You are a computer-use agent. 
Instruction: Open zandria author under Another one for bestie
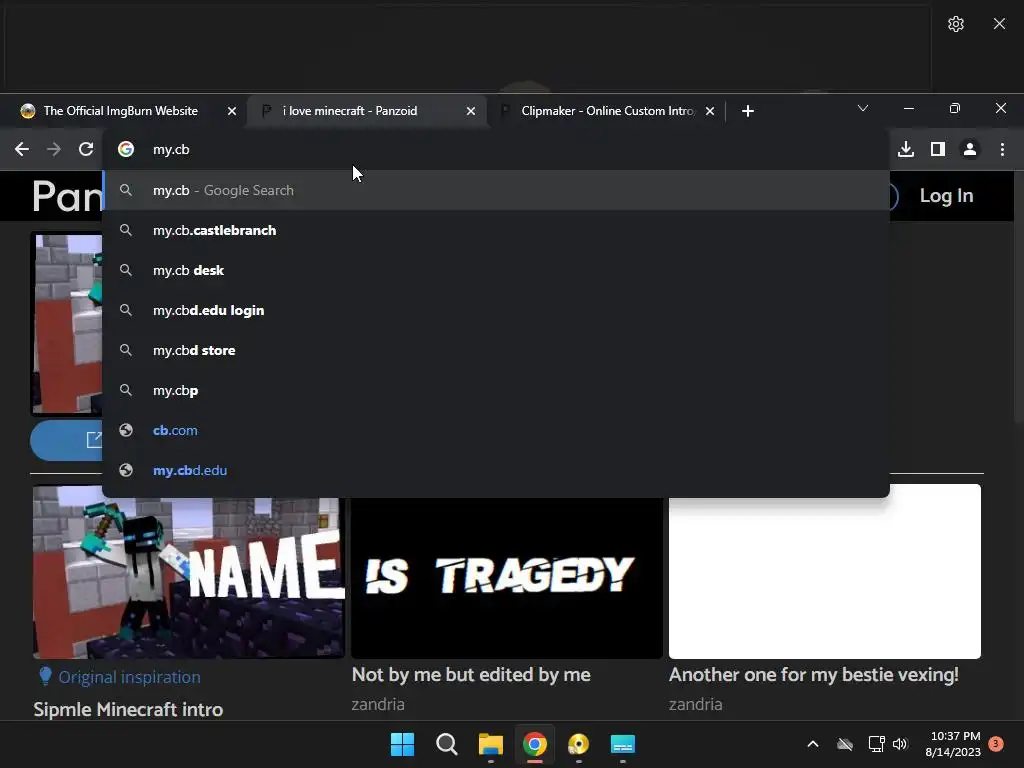pos(696,704)
